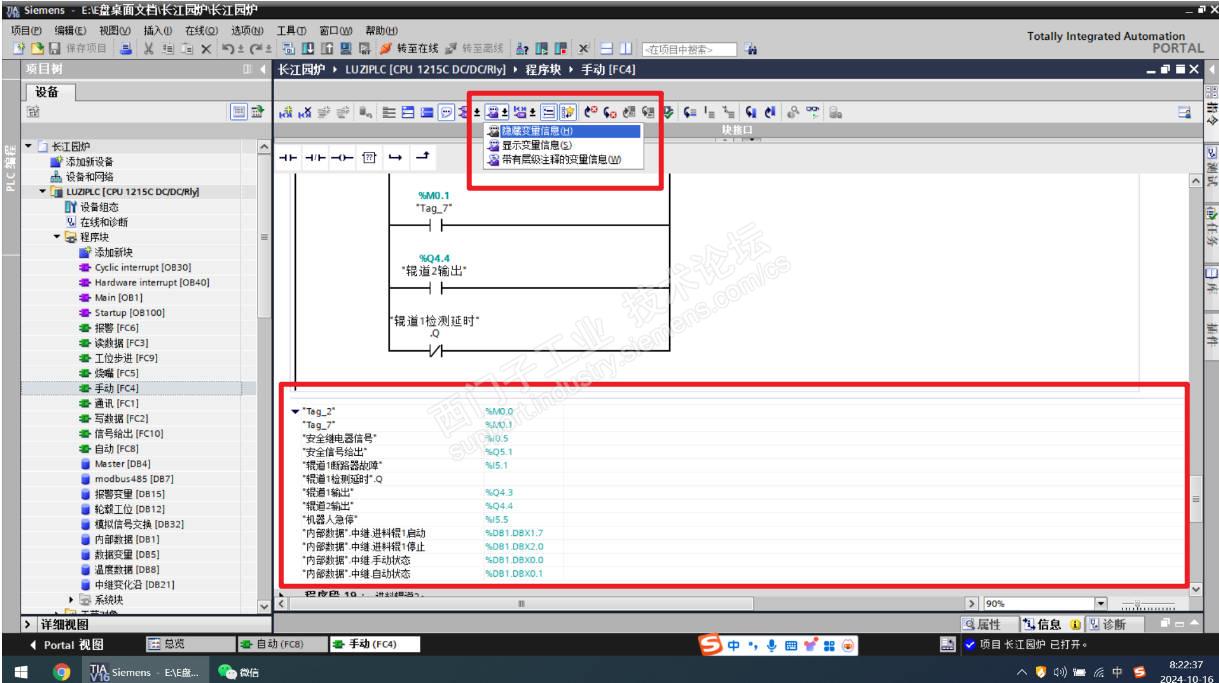Select 设备和网络 in project tree

click(x=88, y=176)
